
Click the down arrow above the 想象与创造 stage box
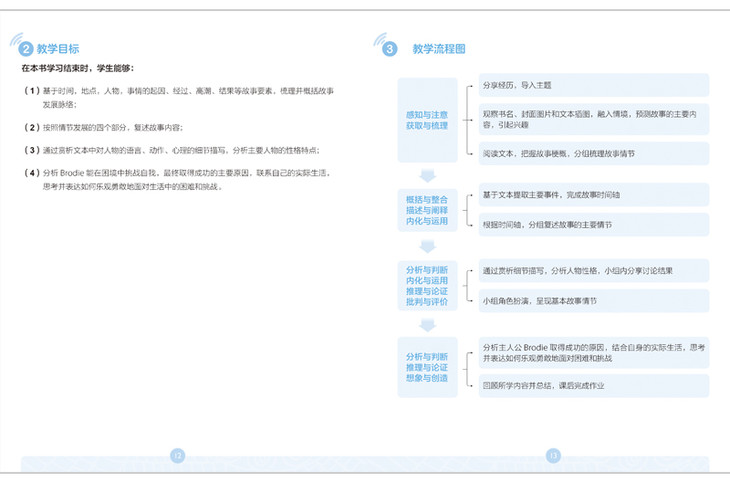click(427, 325)
